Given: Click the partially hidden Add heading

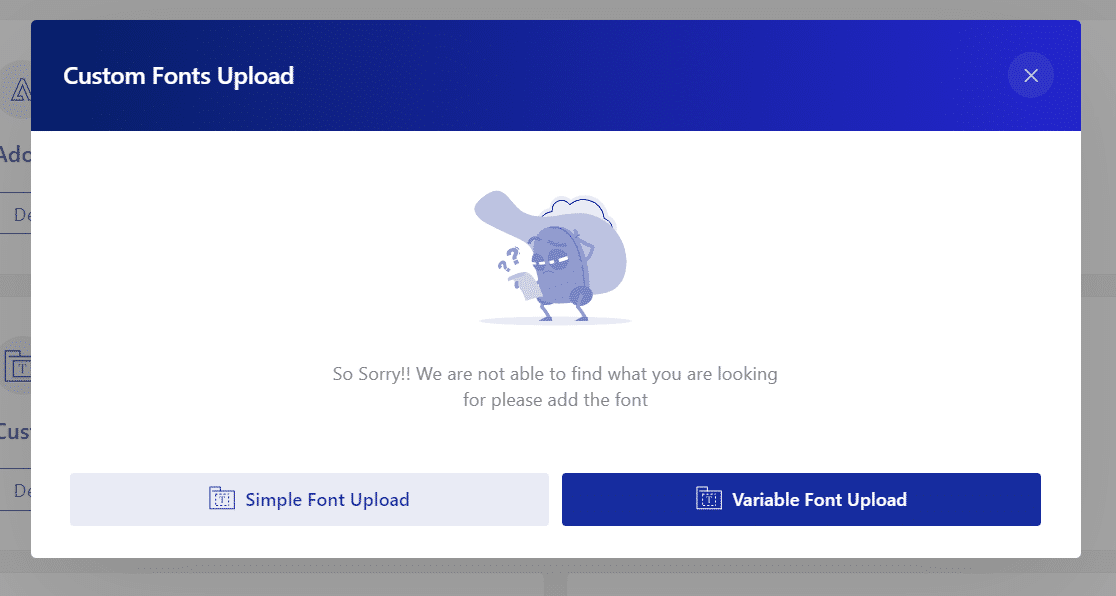Looking at the screenshot, I should [15, 155].
